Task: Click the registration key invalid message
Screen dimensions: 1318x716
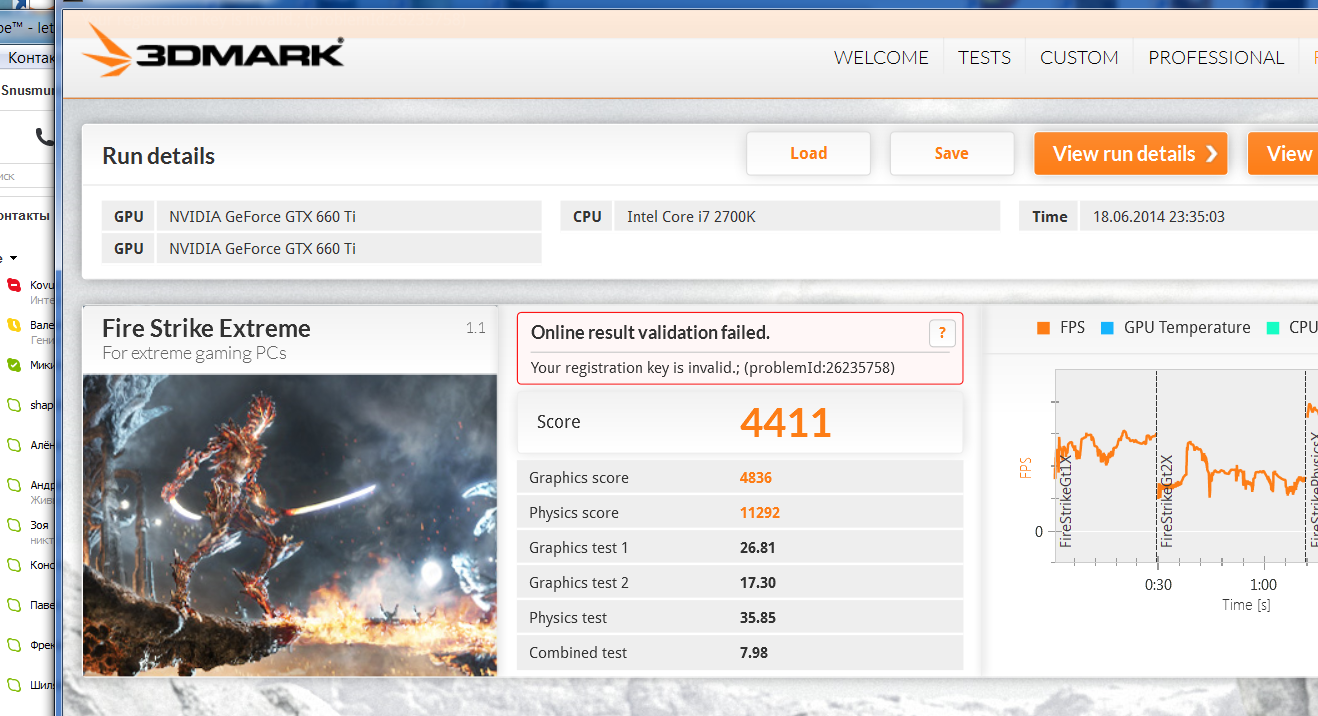Action: [x=712, y=368]
